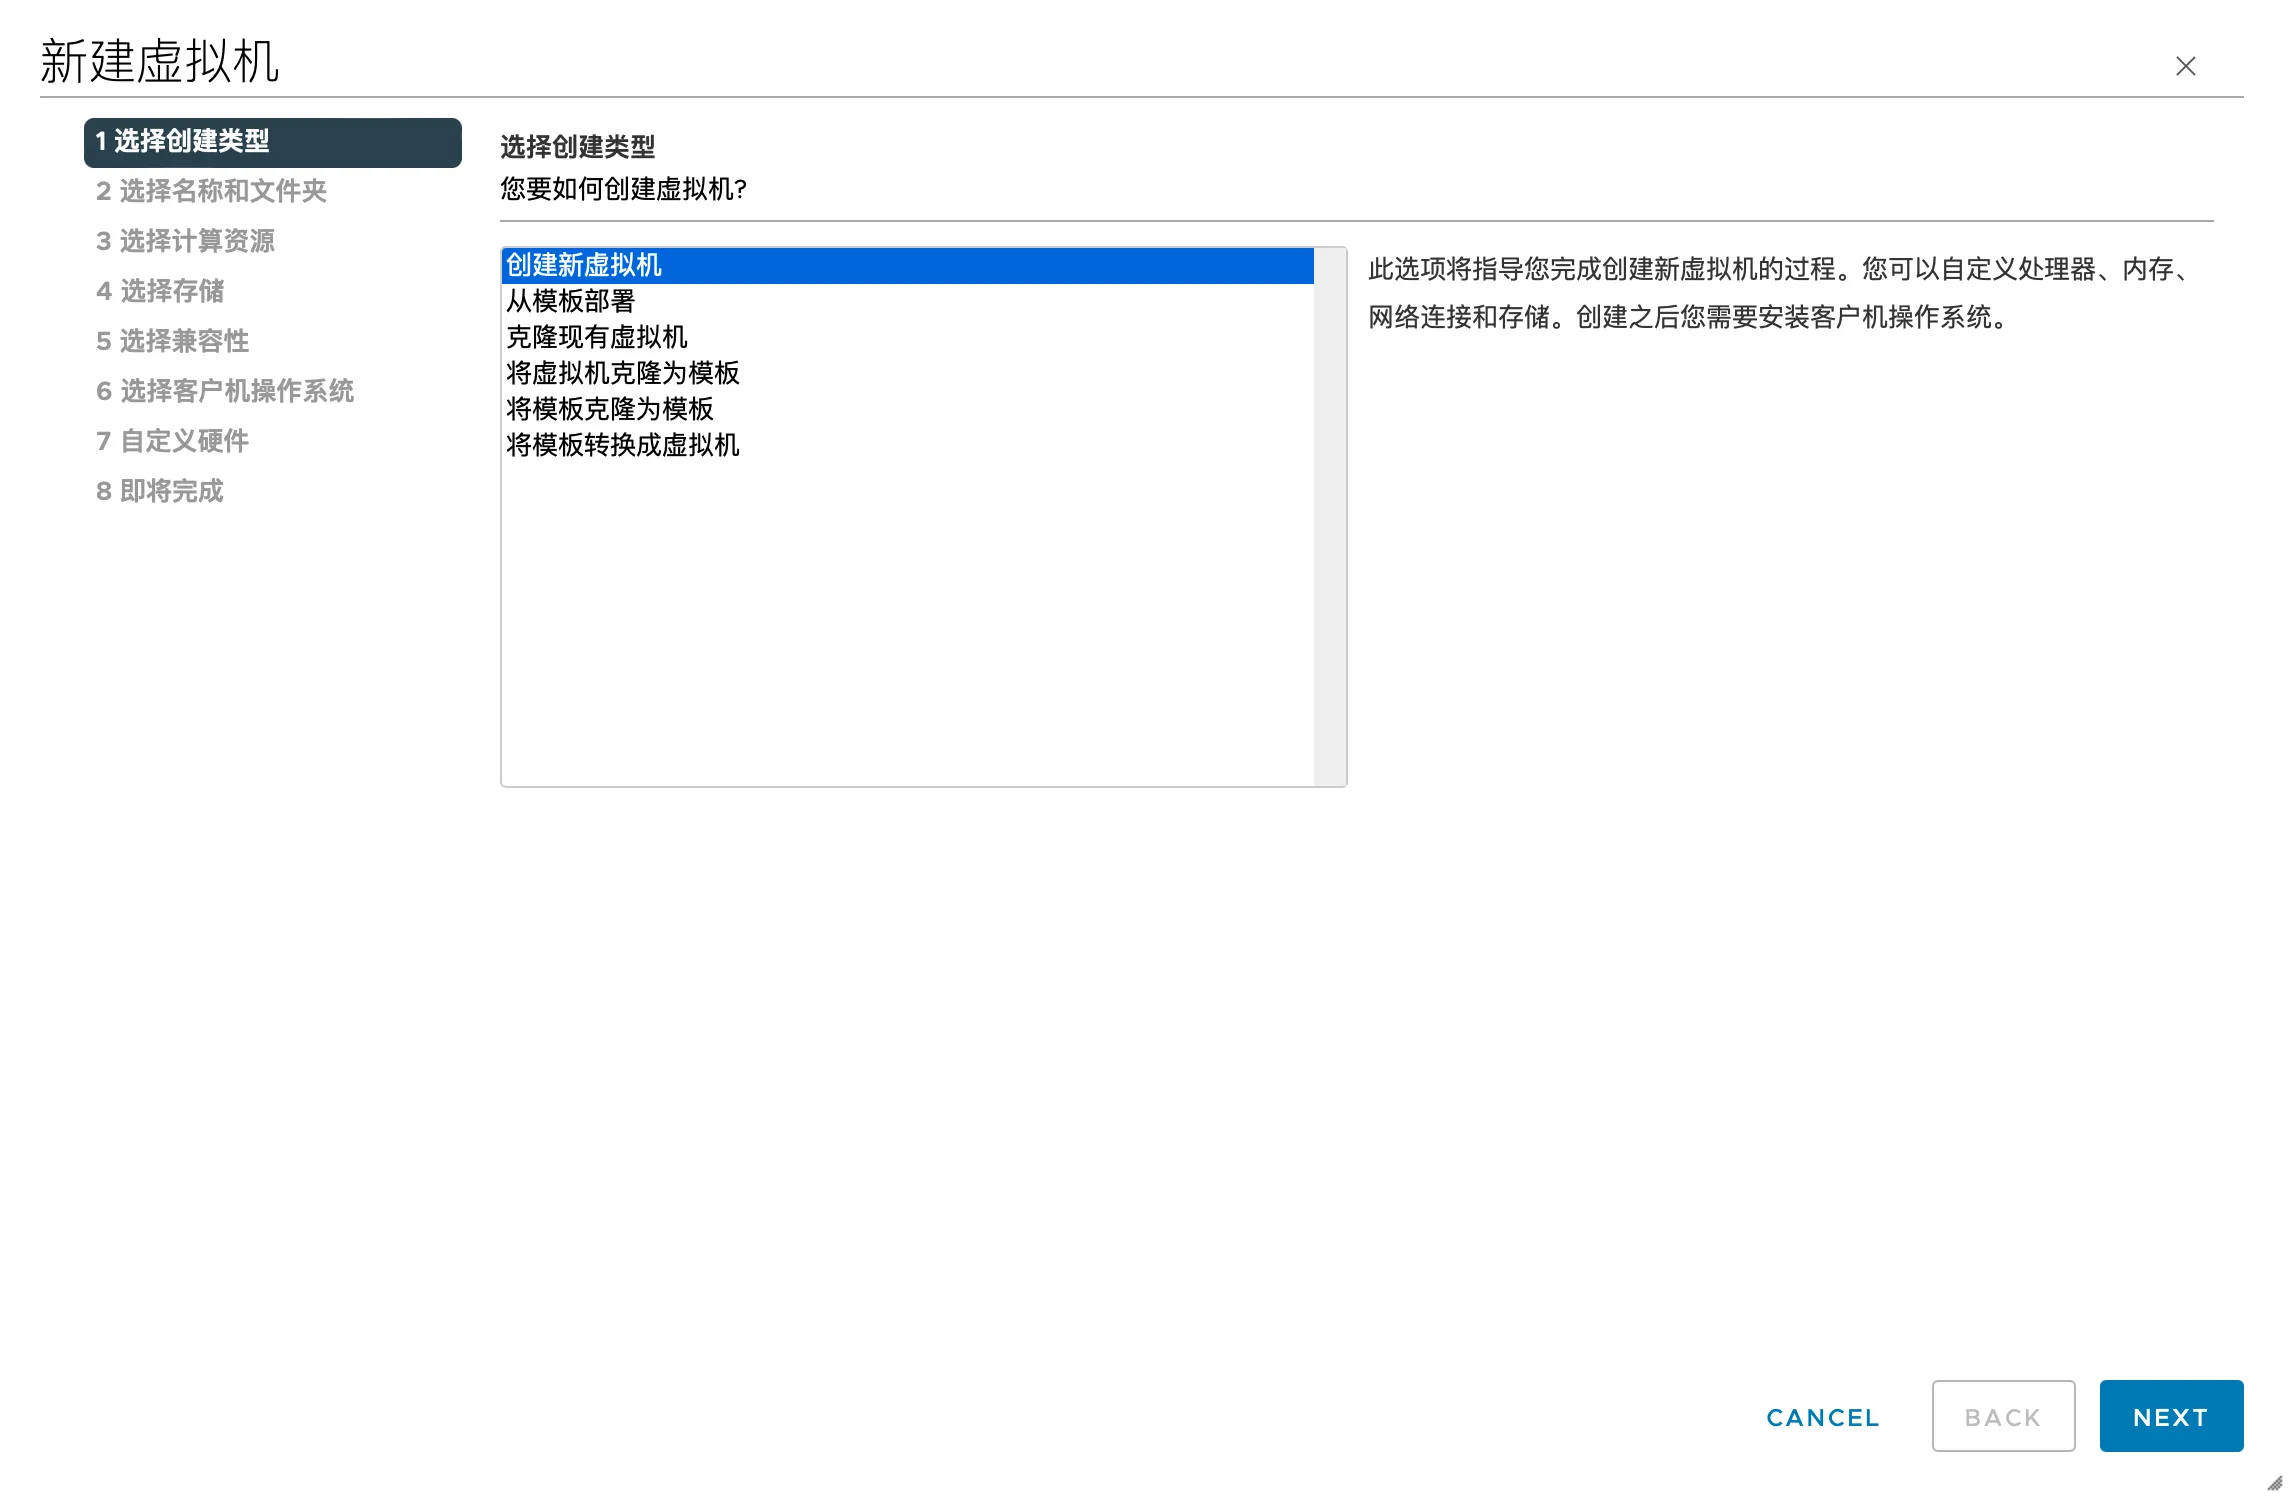Select 克隆现有虚拟机 option
The image size is (2288, 1496).
click(x=596, y=337)
